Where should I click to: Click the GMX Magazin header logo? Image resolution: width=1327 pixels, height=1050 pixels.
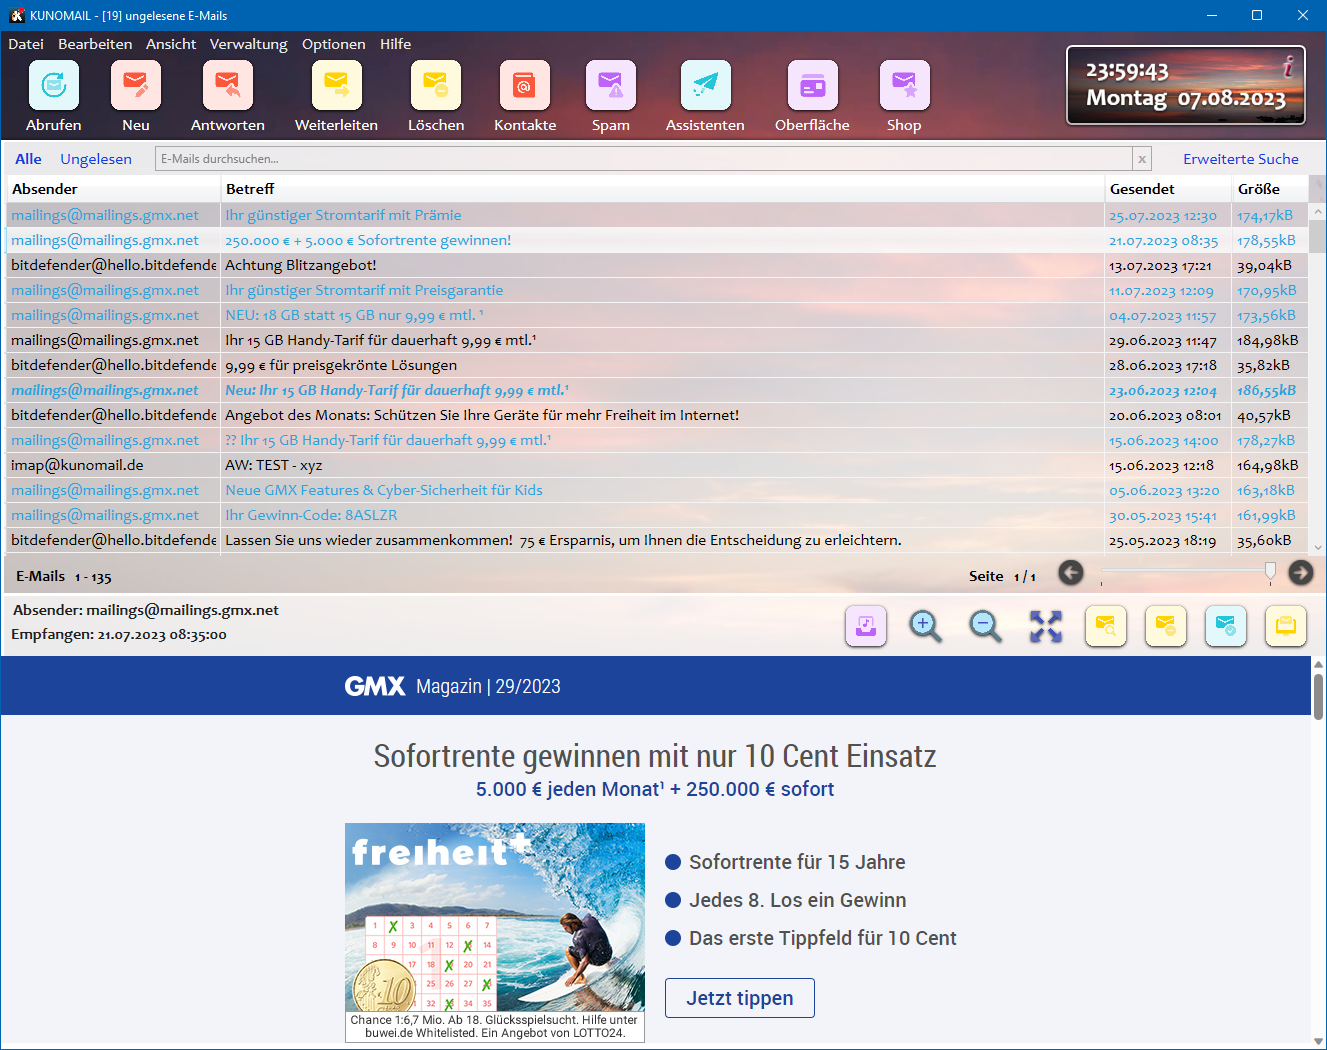(x=375, y=686)
